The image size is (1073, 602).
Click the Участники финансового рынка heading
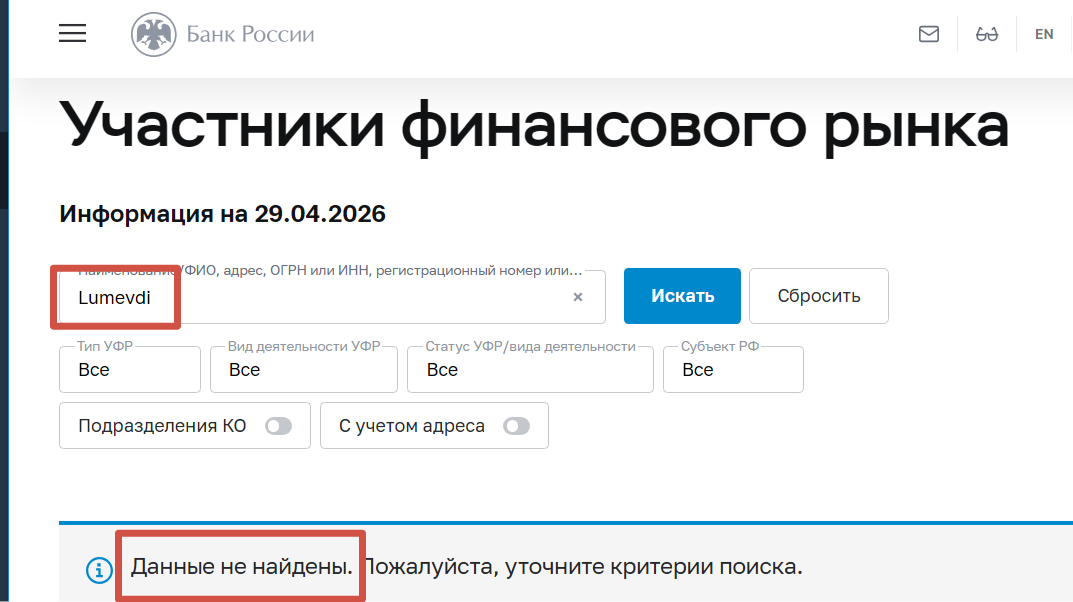pos(534,127)
